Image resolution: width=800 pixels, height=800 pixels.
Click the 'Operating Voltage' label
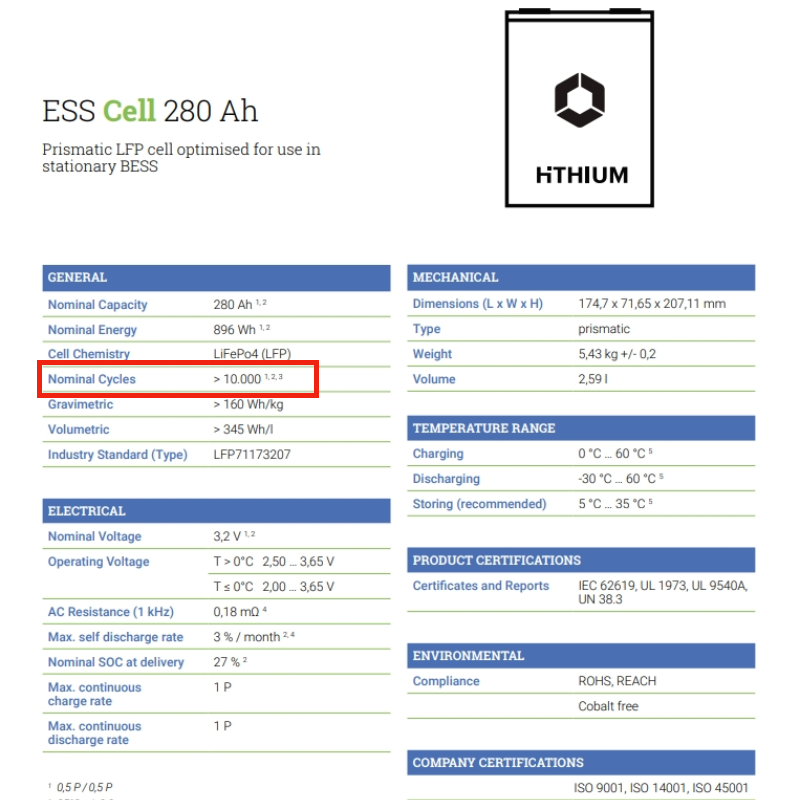98,561
